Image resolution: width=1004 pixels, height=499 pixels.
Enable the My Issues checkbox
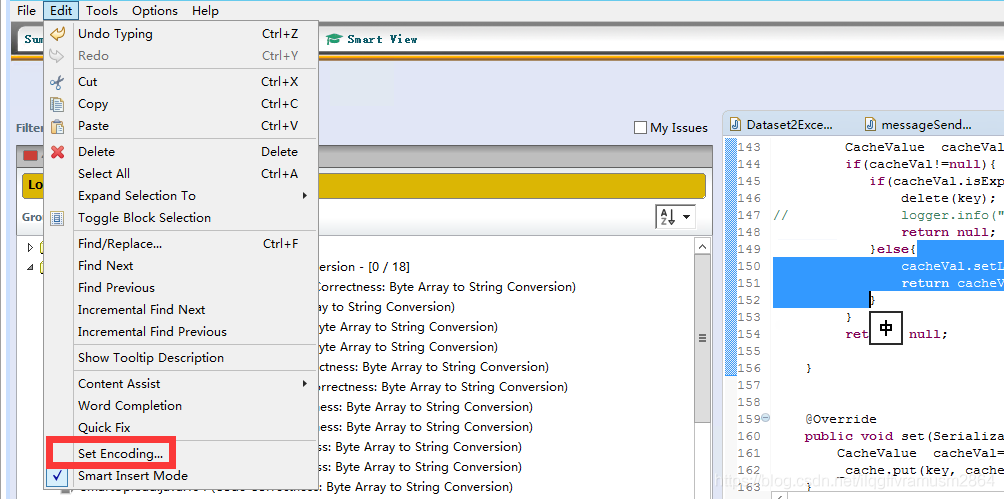pyautogui.click(x=640, y=128)
